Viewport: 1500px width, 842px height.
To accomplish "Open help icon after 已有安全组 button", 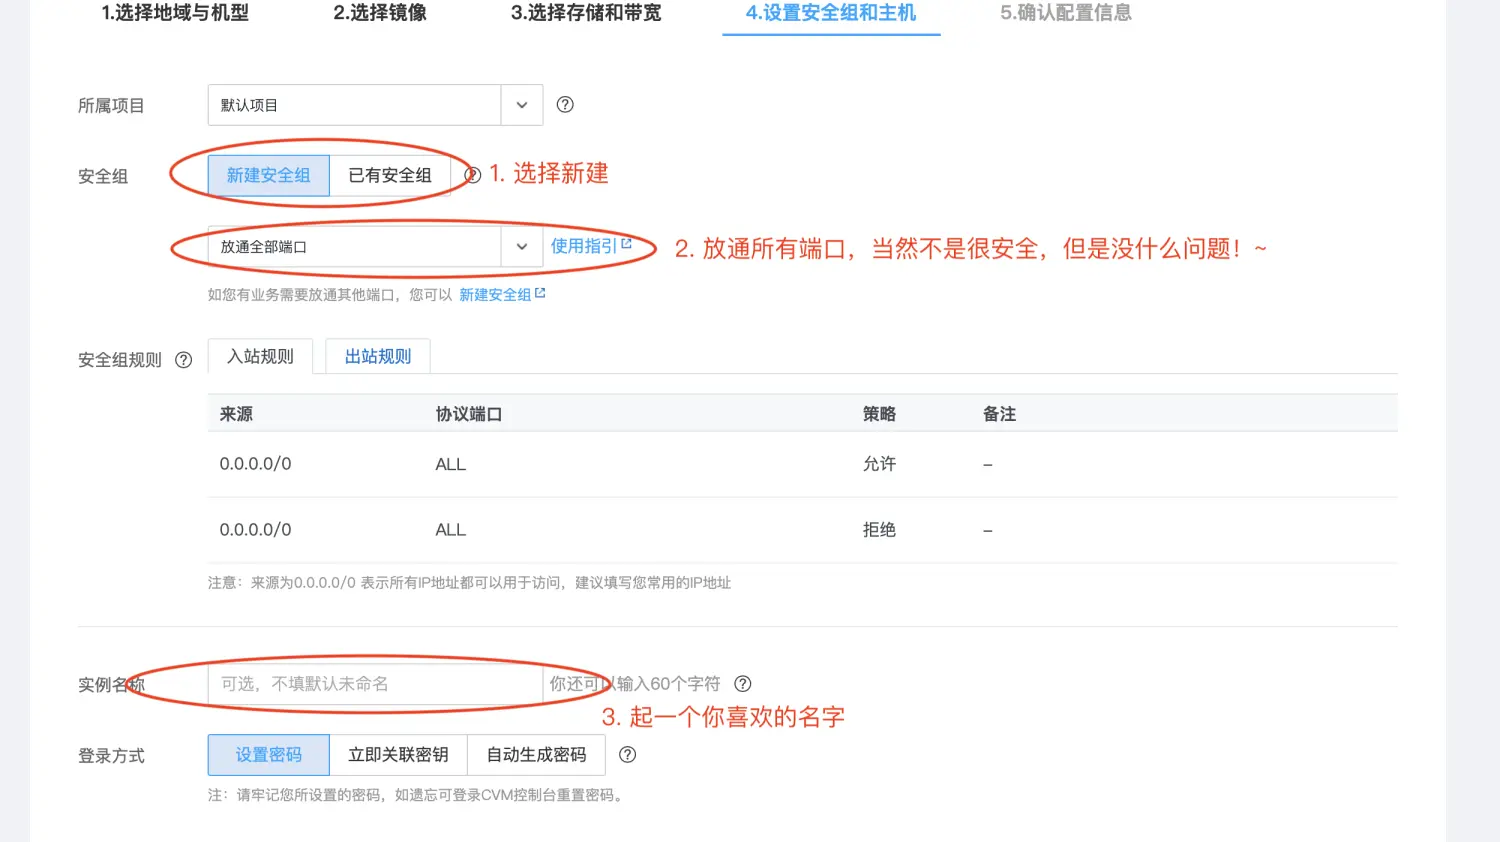I will 473,176.
